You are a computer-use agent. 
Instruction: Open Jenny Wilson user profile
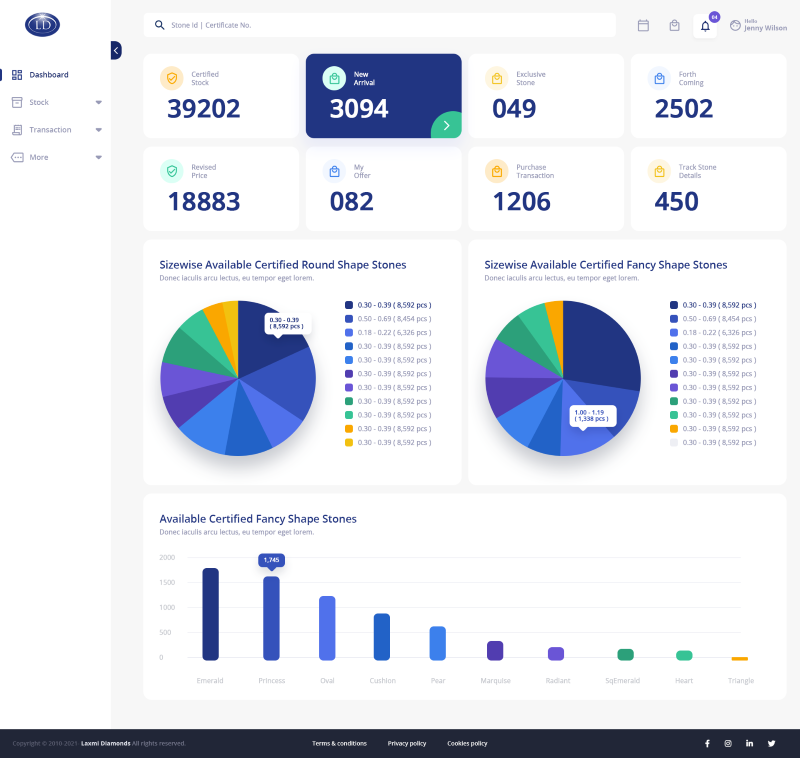coord(758,25)
